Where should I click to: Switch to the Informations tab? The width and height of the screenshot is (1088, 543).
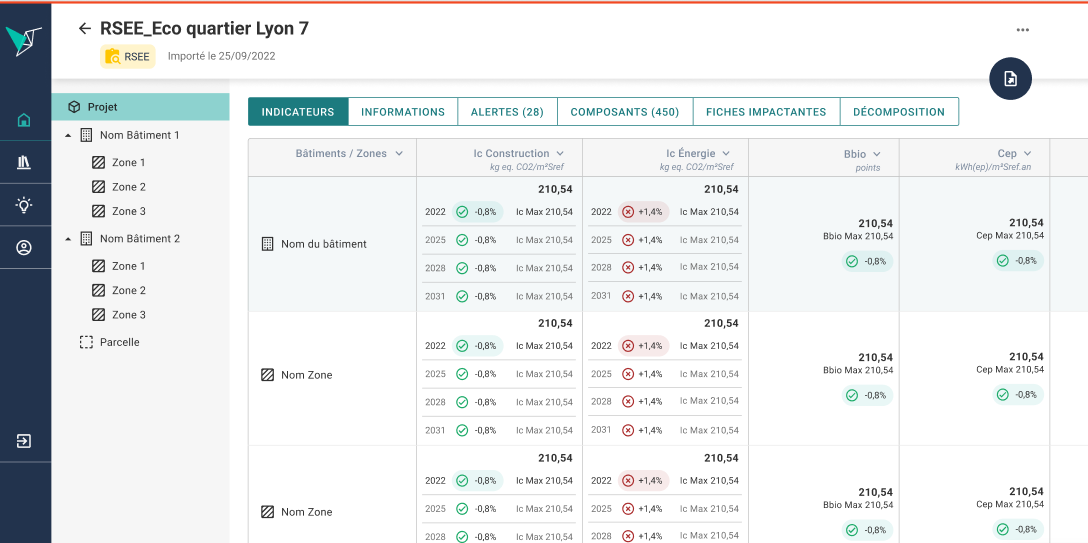(x=402, y=112)
